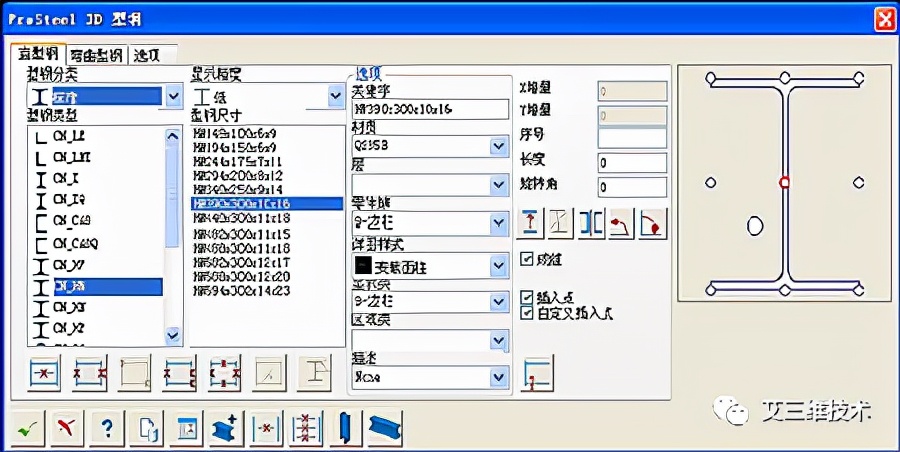900x452 pixels.
Task: Click the profile type list scroll-down arrow
Action: (172, 334)
